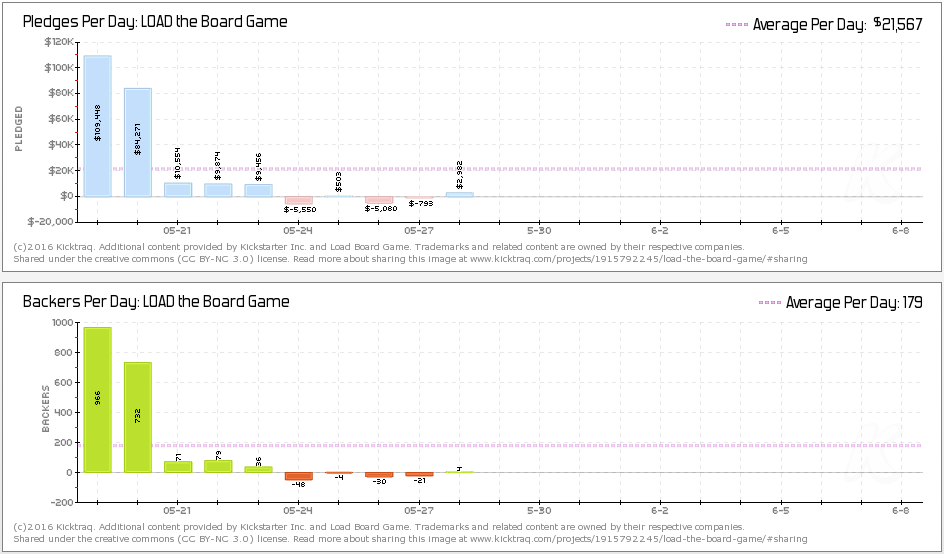This screenshot has height=554, width=944.
Task: Click the 966 backers bar
Action: (x=98, y=400)
